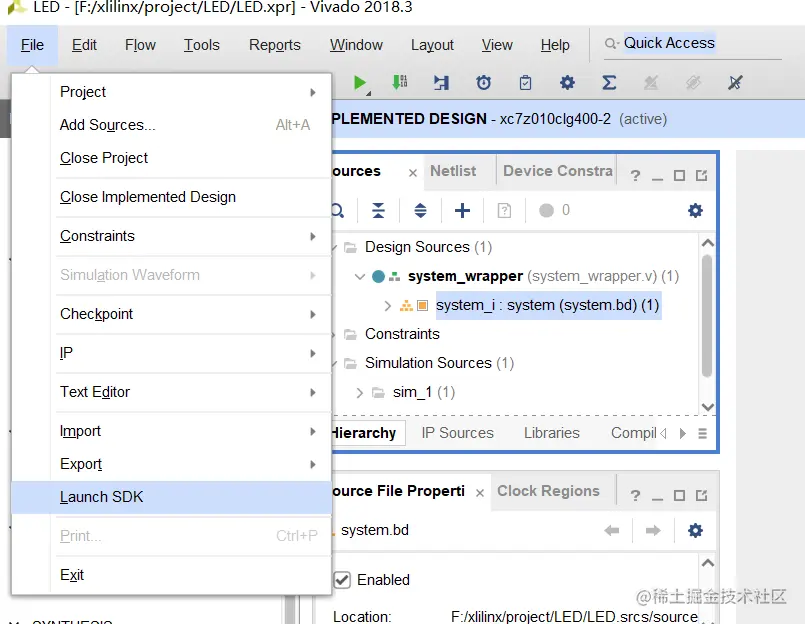Screen dimensions: 805x624
Task: Open the Flow menu
Action: 140,45
